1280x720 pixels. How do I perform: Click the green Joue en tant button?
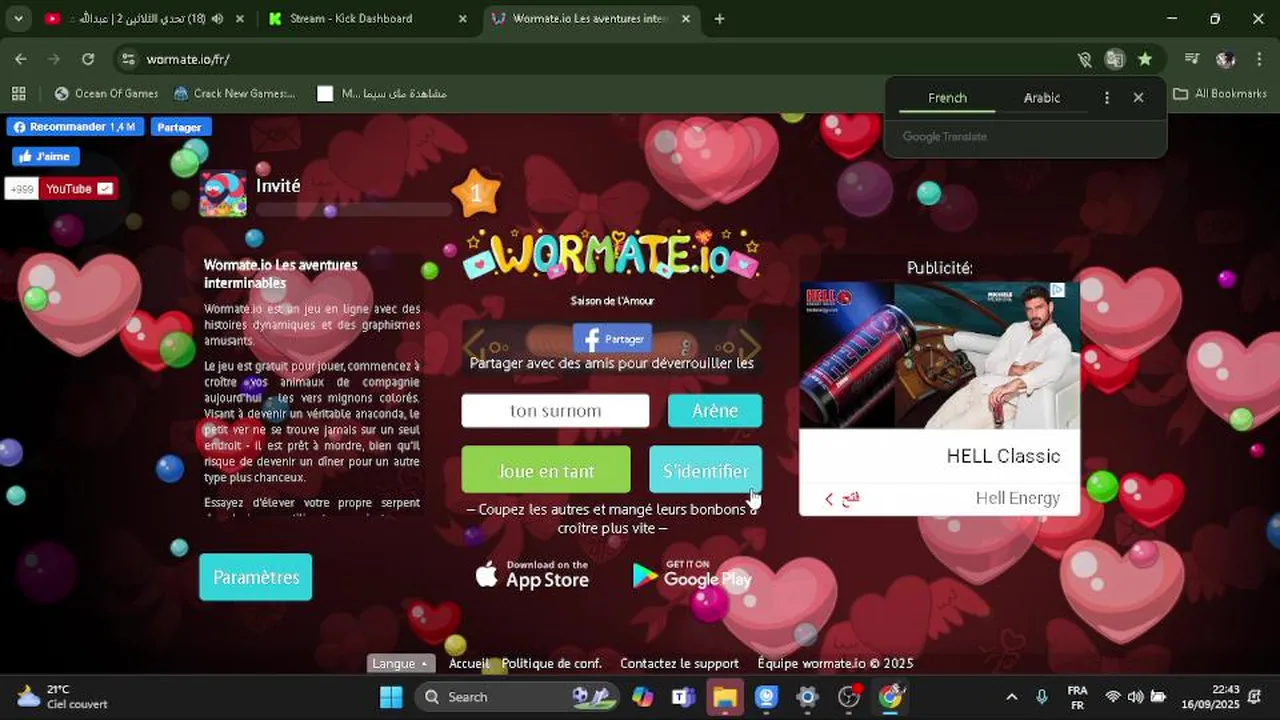pyautogui.click(x=546, y=470)
